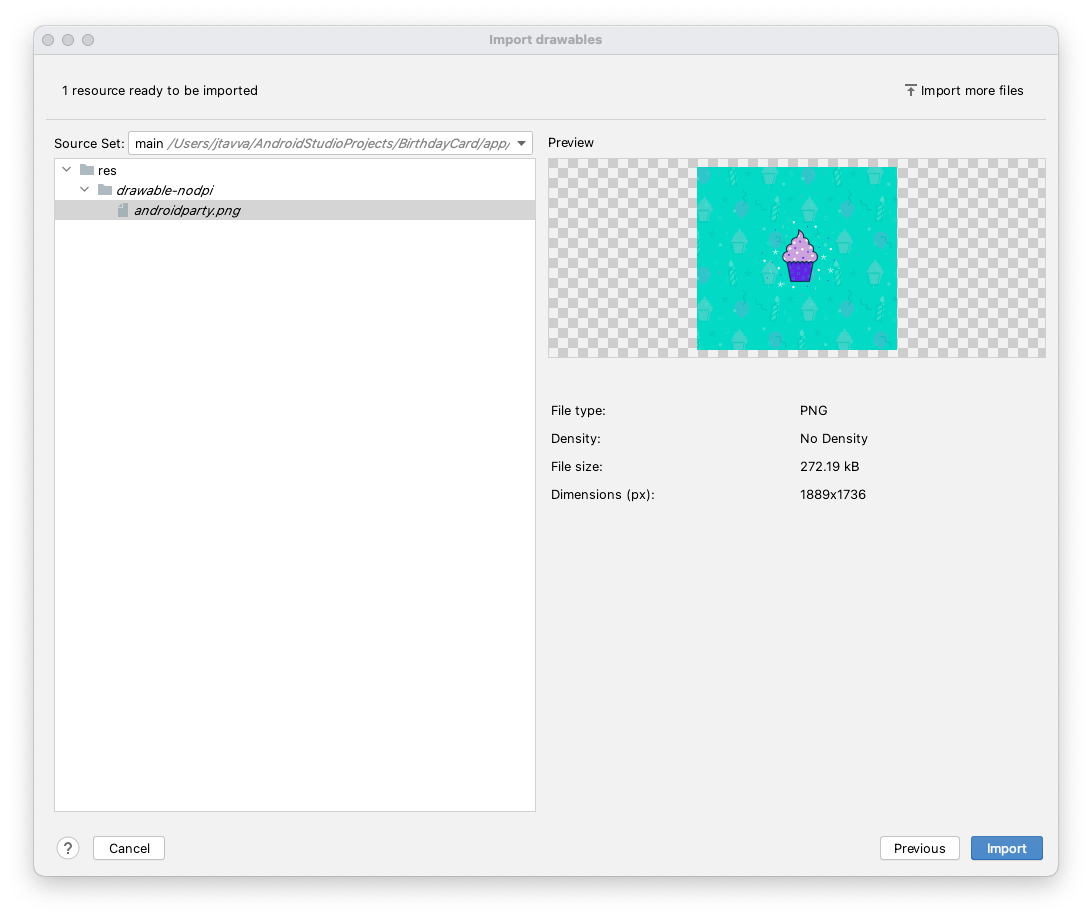
Task: Click the Import drawables title bar text
Action: click(x=545, y=40)
